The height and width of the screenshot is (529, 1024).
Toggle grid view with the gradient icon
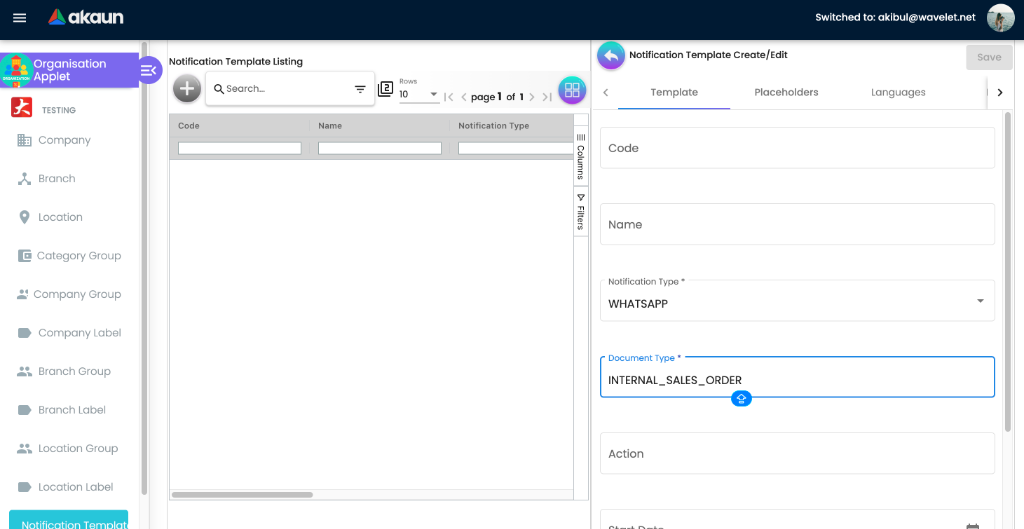(x=572, y=90)
